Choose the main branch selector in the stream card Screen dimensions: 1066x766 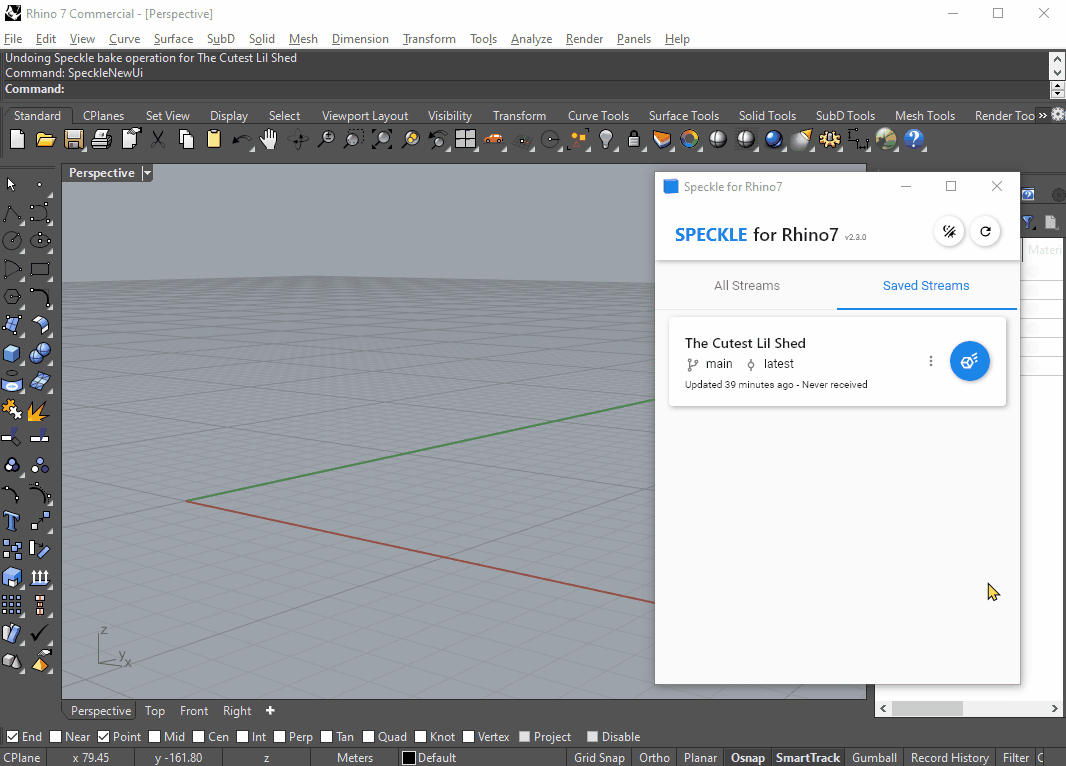[710, 364]
